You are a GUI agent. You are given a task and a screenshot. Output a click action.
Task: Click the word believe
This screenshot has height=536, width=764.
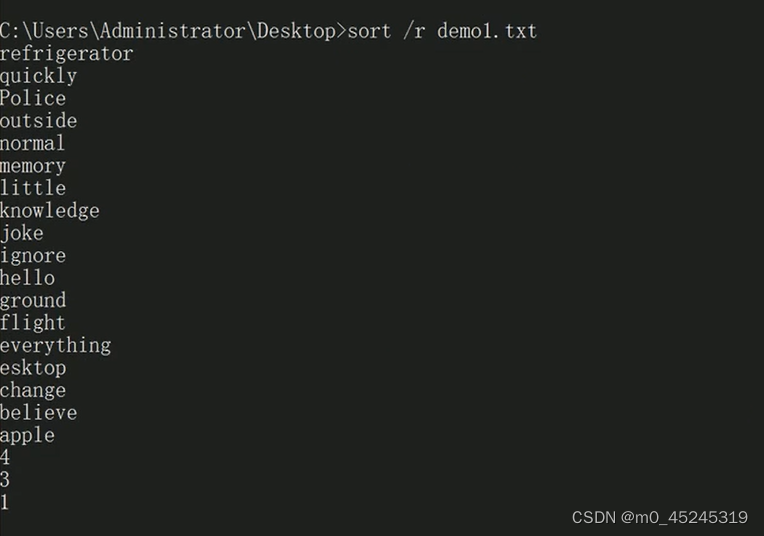(38, 413)
